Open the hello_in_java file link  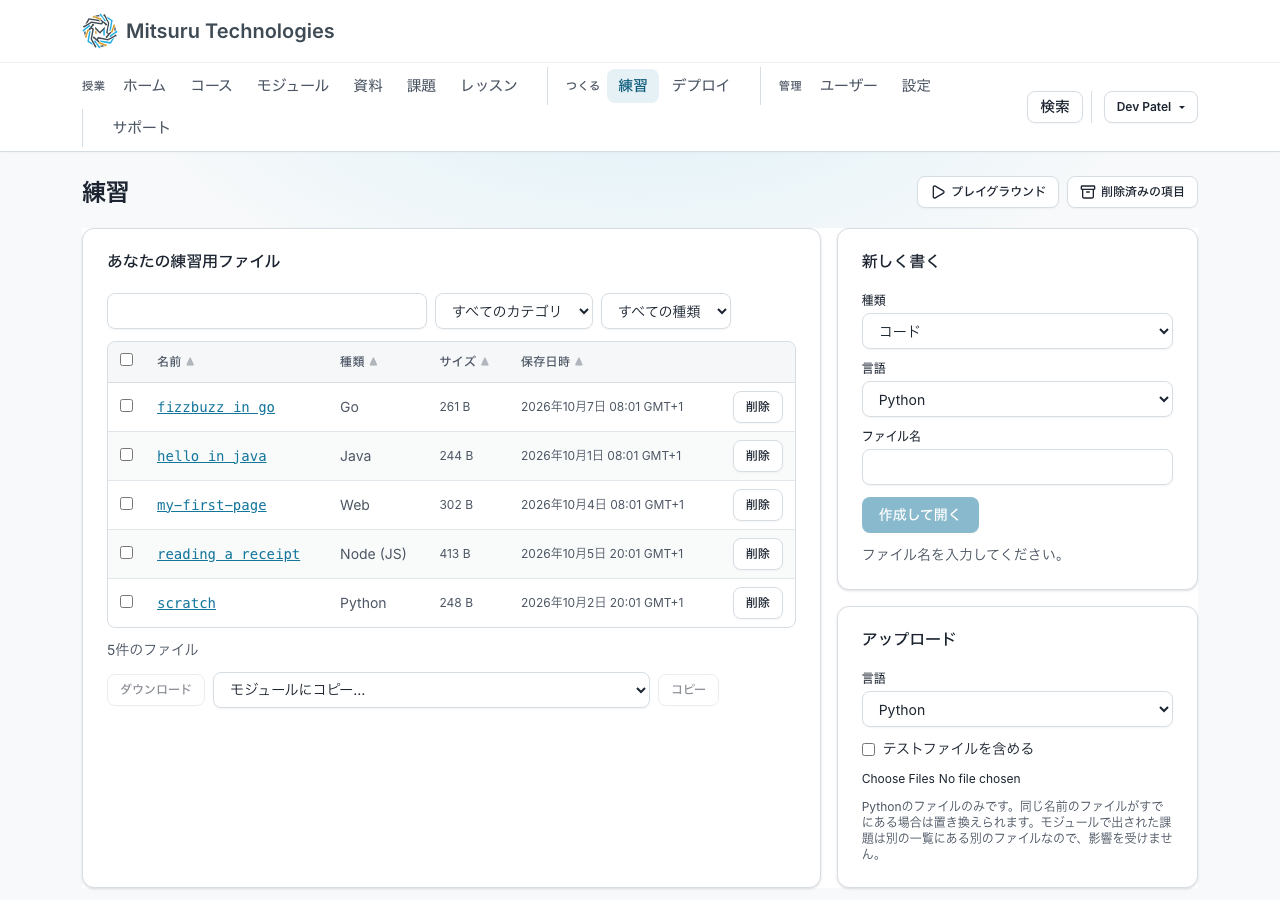(212, 456)
